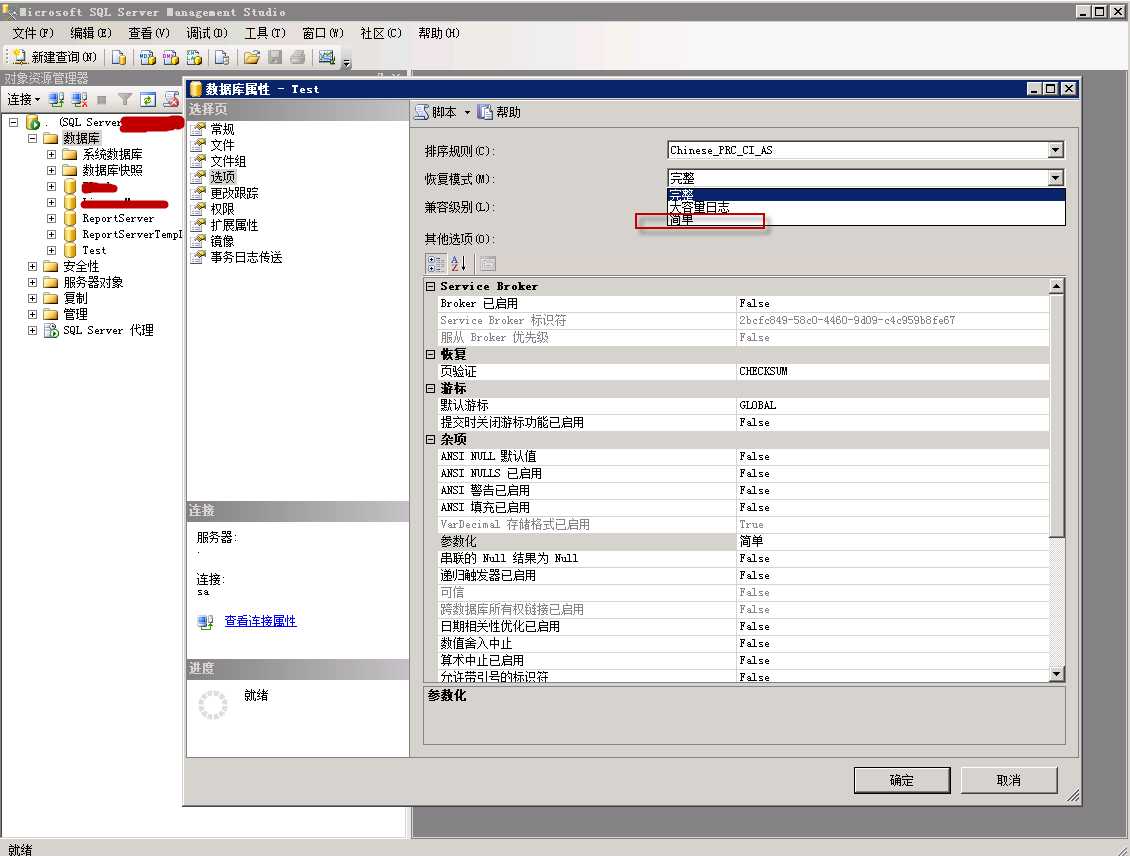Click the MDX query icon in toolbar
The width and height of the screenshot is (1130, 856).
[x=147, y=58]
